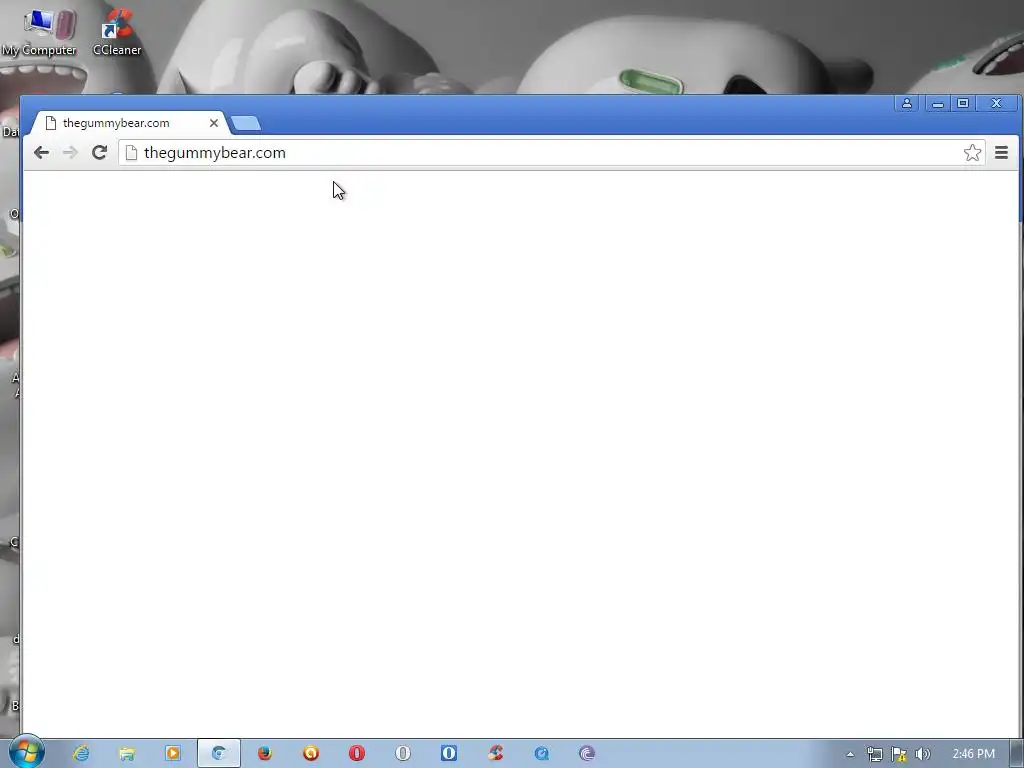This screenshot has height=768, width=1024.
Task: Open the browser user profile button
Action: [906, 103]
